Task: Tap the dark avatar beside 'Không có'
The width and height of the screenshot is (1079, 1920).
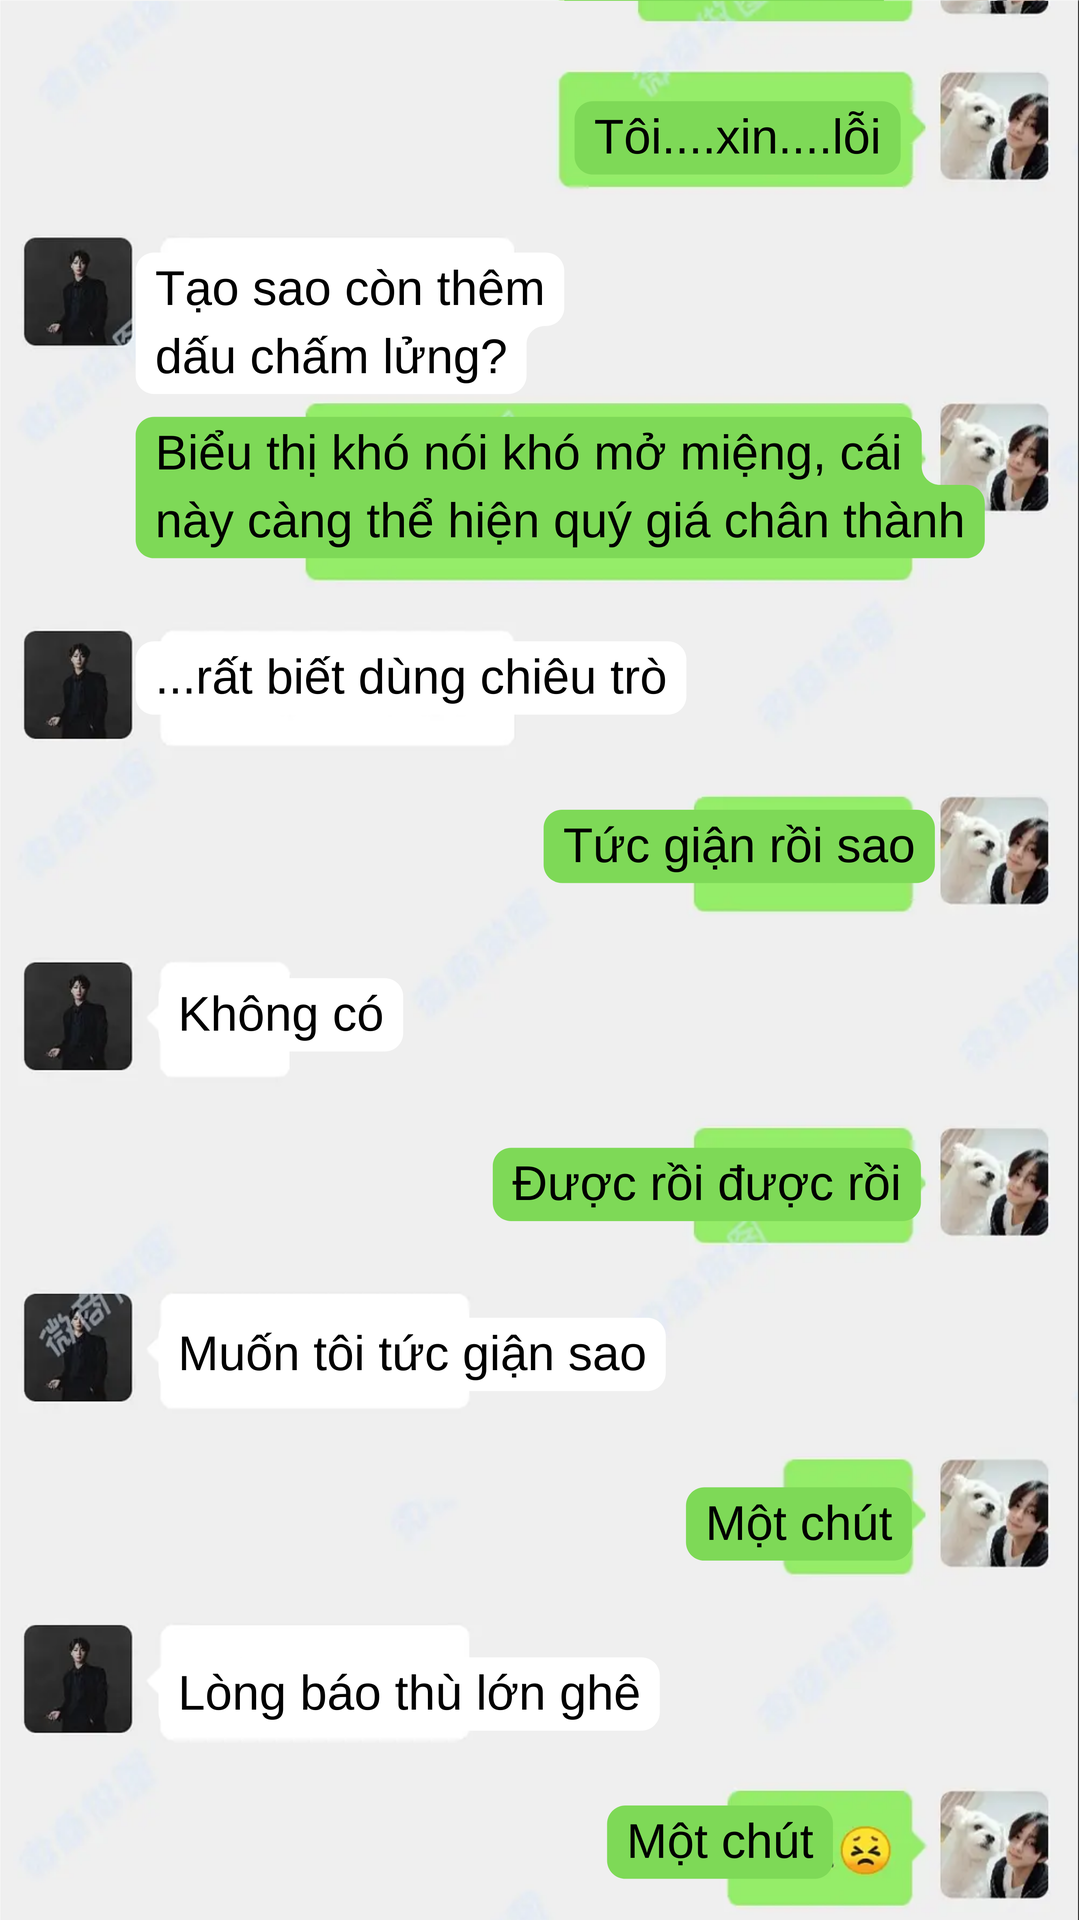Action: coord(78,1016)
